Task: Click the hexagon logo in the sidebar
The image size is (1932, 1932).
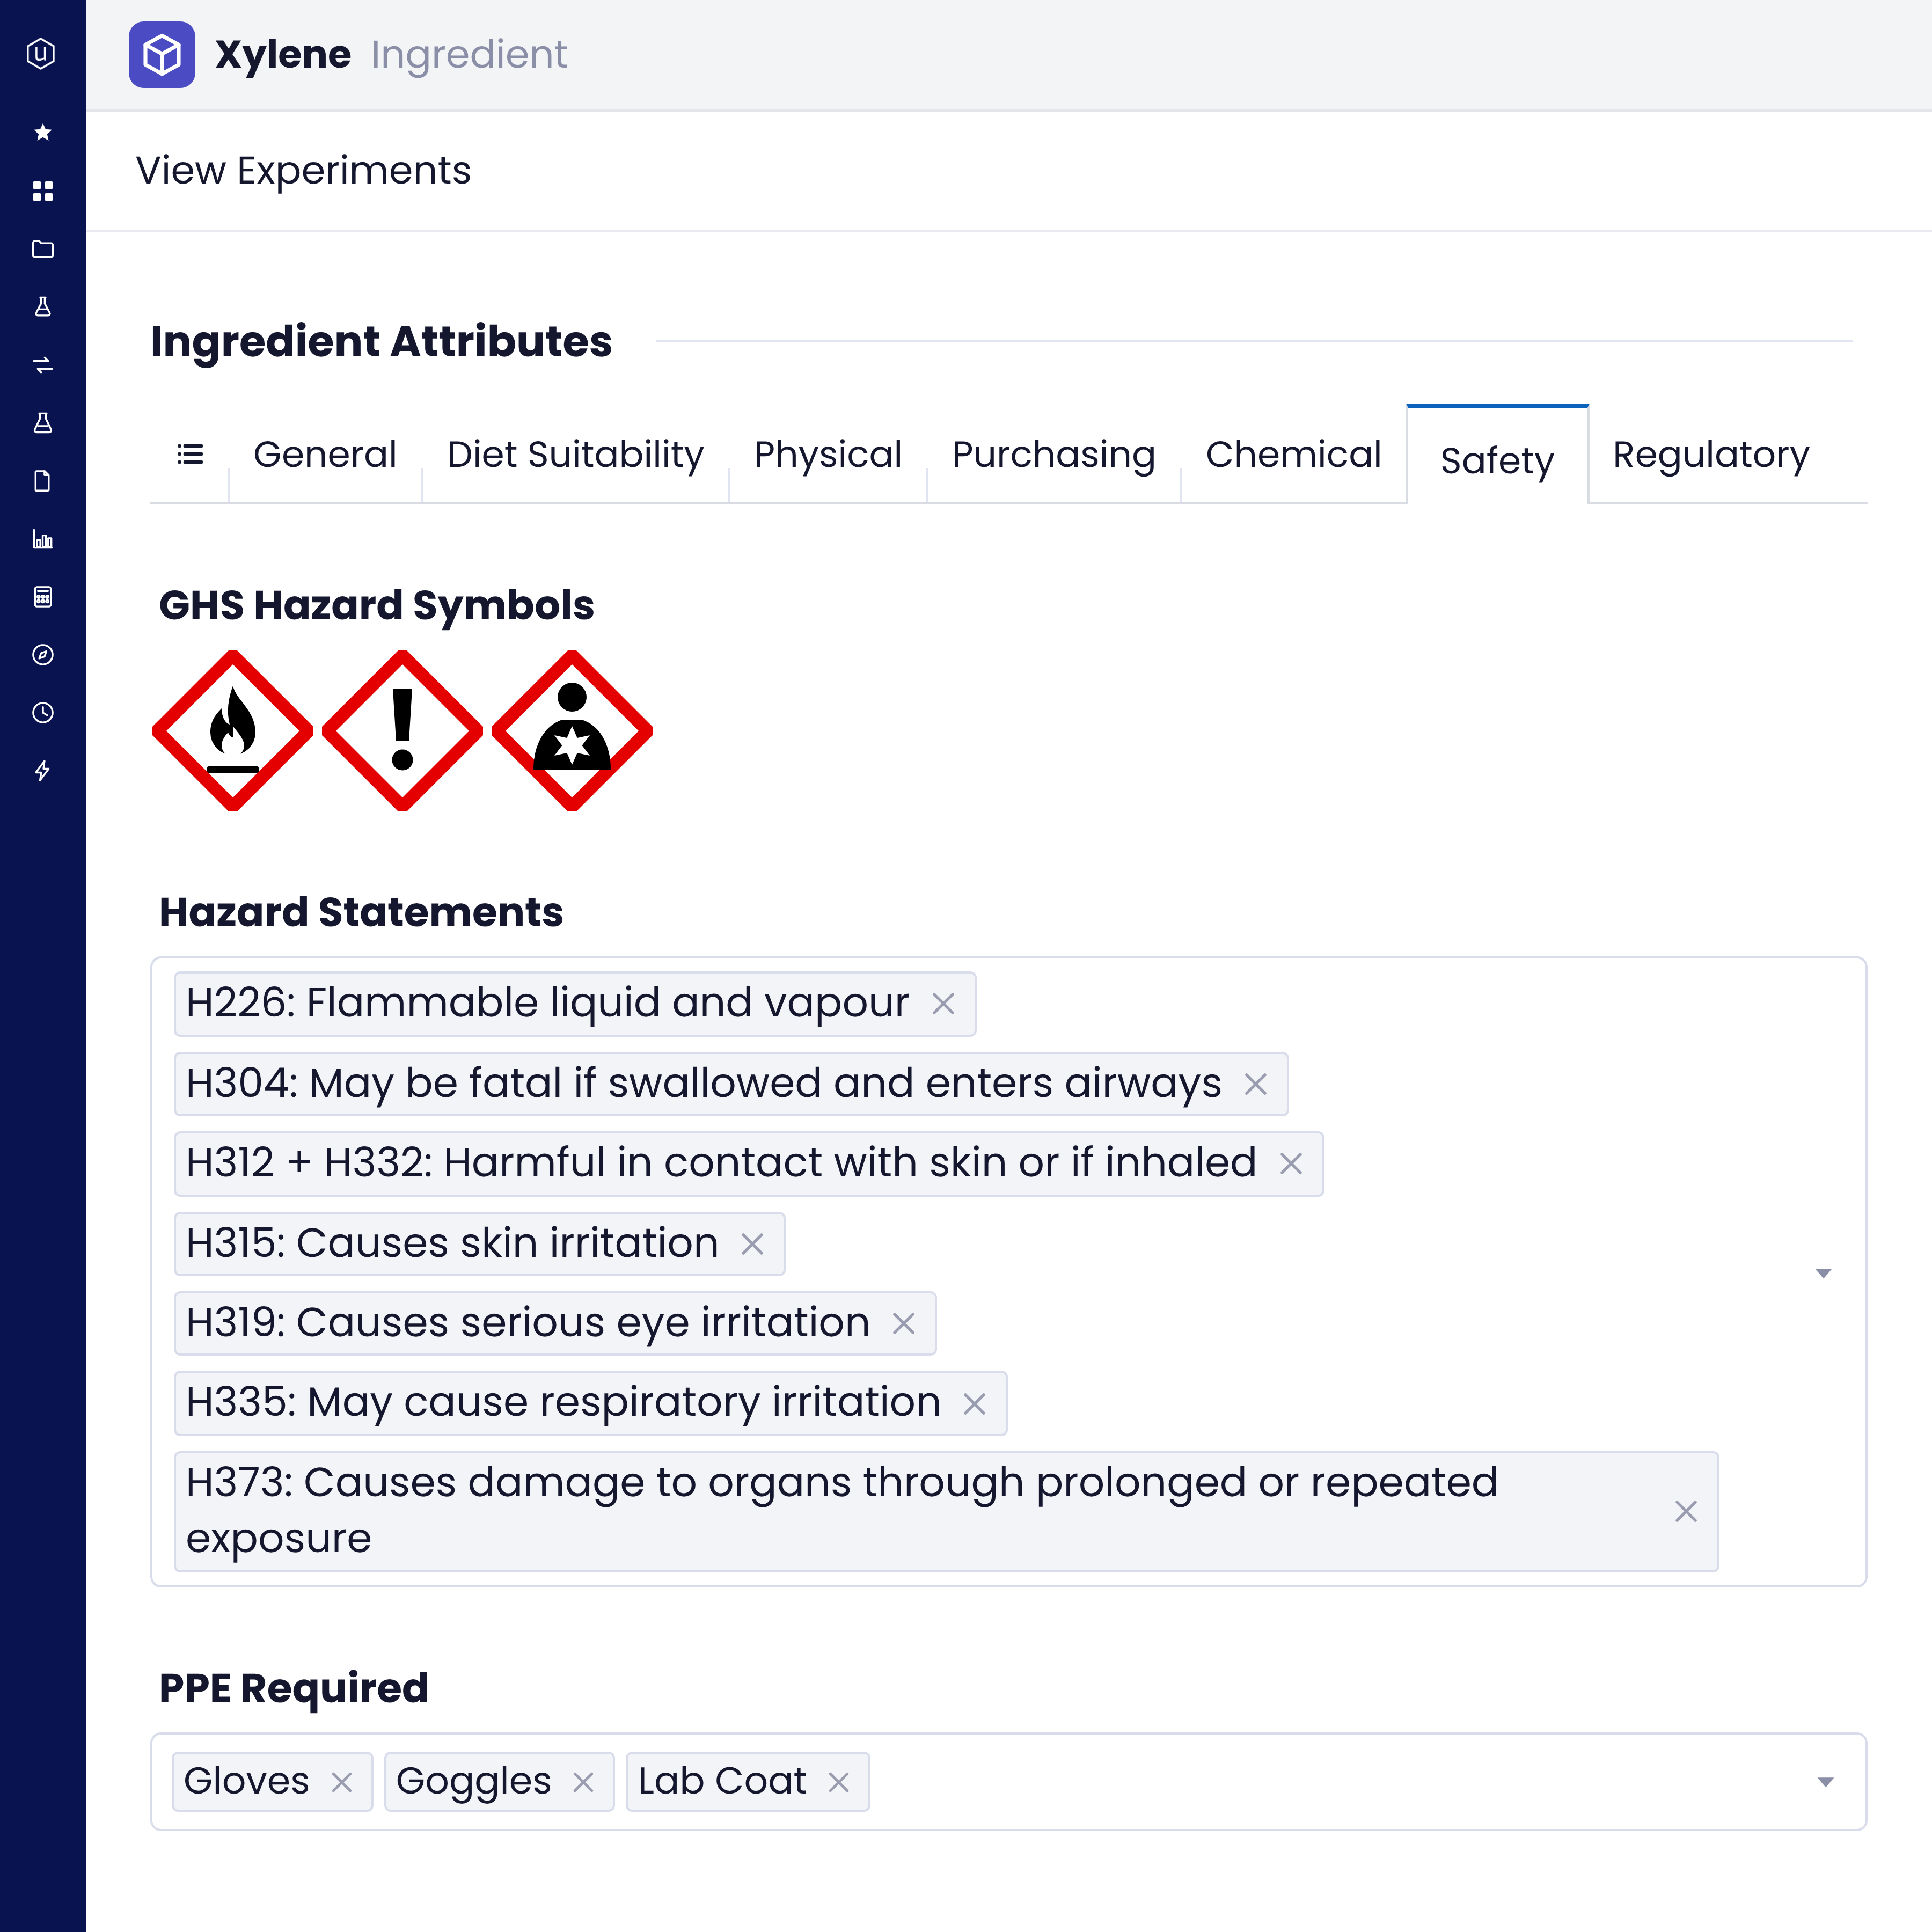Action: click(41, 53)
